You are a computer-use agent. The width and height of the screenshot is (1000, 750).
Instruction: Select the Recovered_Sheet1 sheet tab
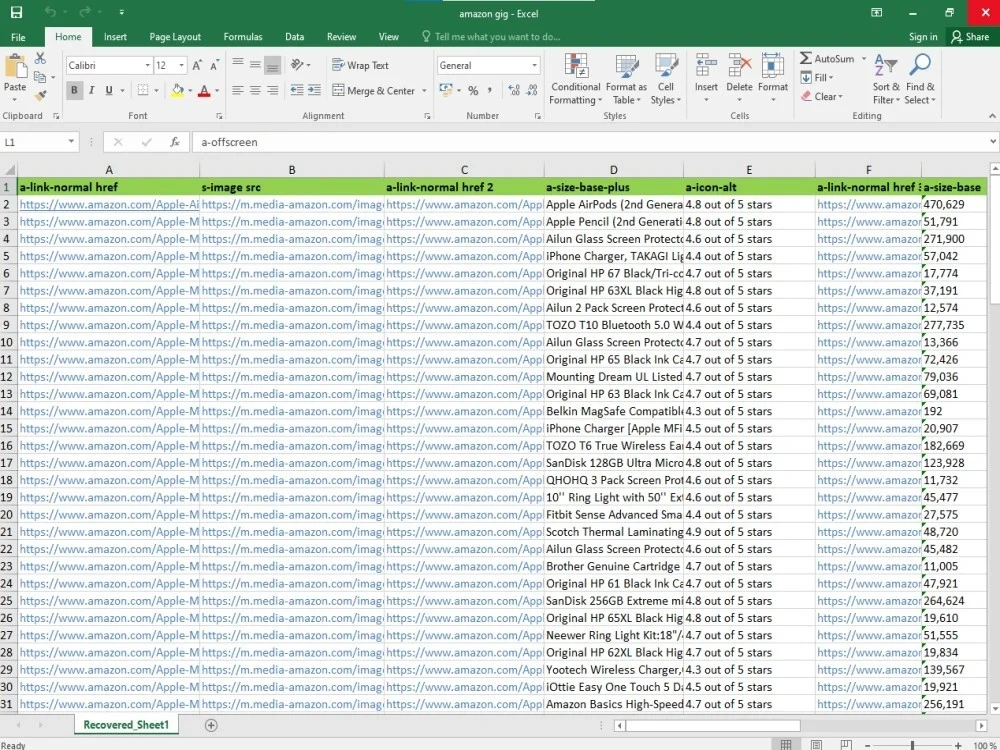(x=126, y=724)
